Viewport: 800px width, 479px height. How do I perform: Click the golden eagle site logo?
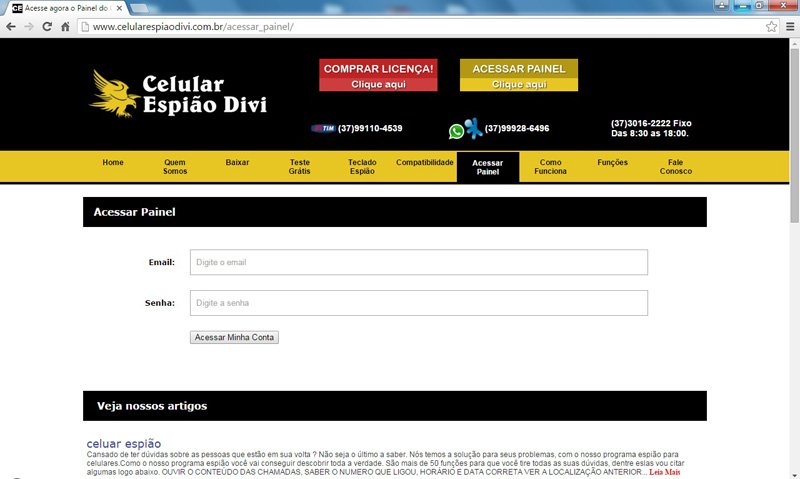tap(114, 93)
